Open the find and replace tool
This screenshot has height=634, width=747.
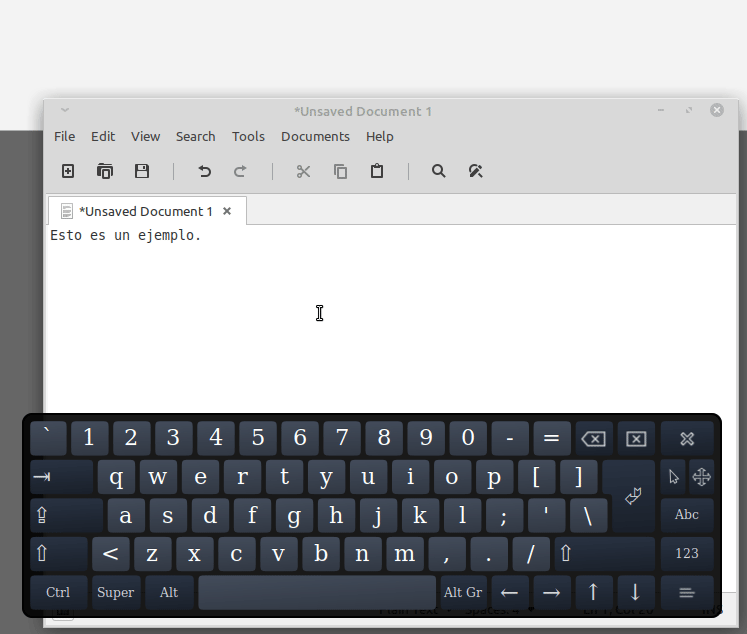click(x=476, y=171)
